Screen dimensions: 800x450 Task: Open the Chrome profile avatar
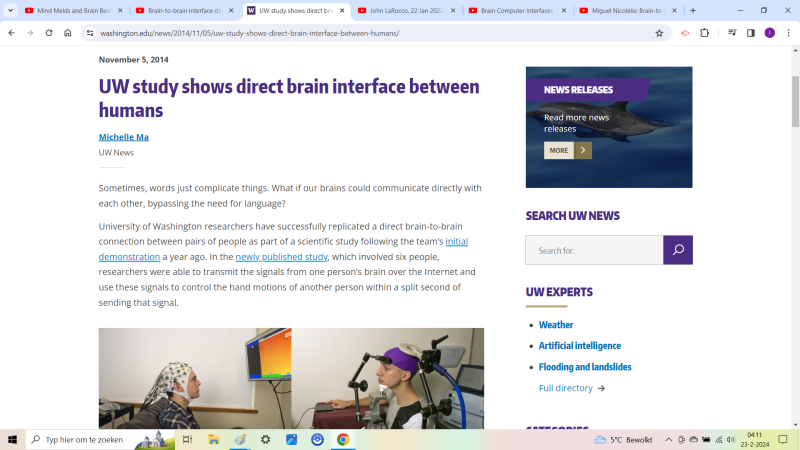[769, 33]
